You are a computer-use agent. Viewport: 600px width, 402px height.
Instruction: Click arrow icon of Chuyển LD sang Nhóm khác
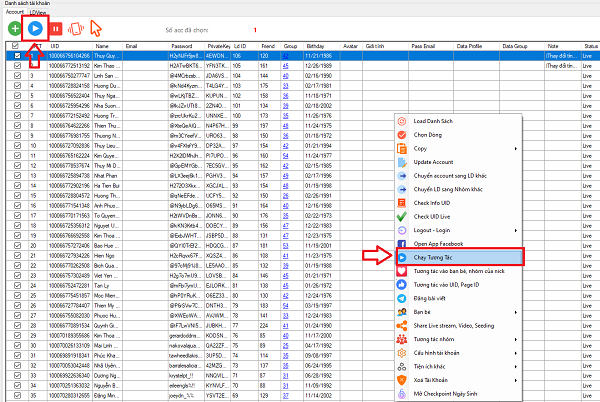(402, 189)
